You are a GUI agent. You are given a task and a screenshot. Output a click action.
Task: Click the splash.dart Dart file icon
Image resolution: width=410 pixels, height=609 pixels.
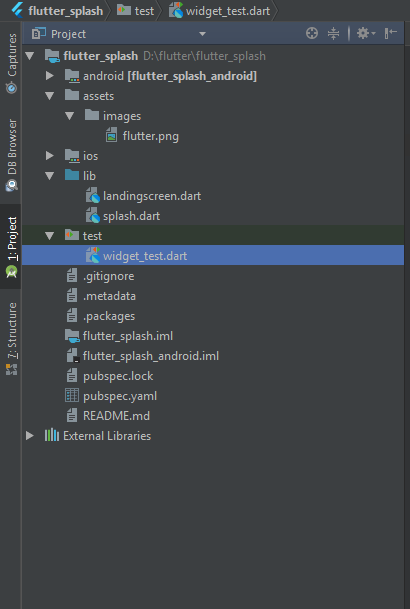click(x=93, y=215)
